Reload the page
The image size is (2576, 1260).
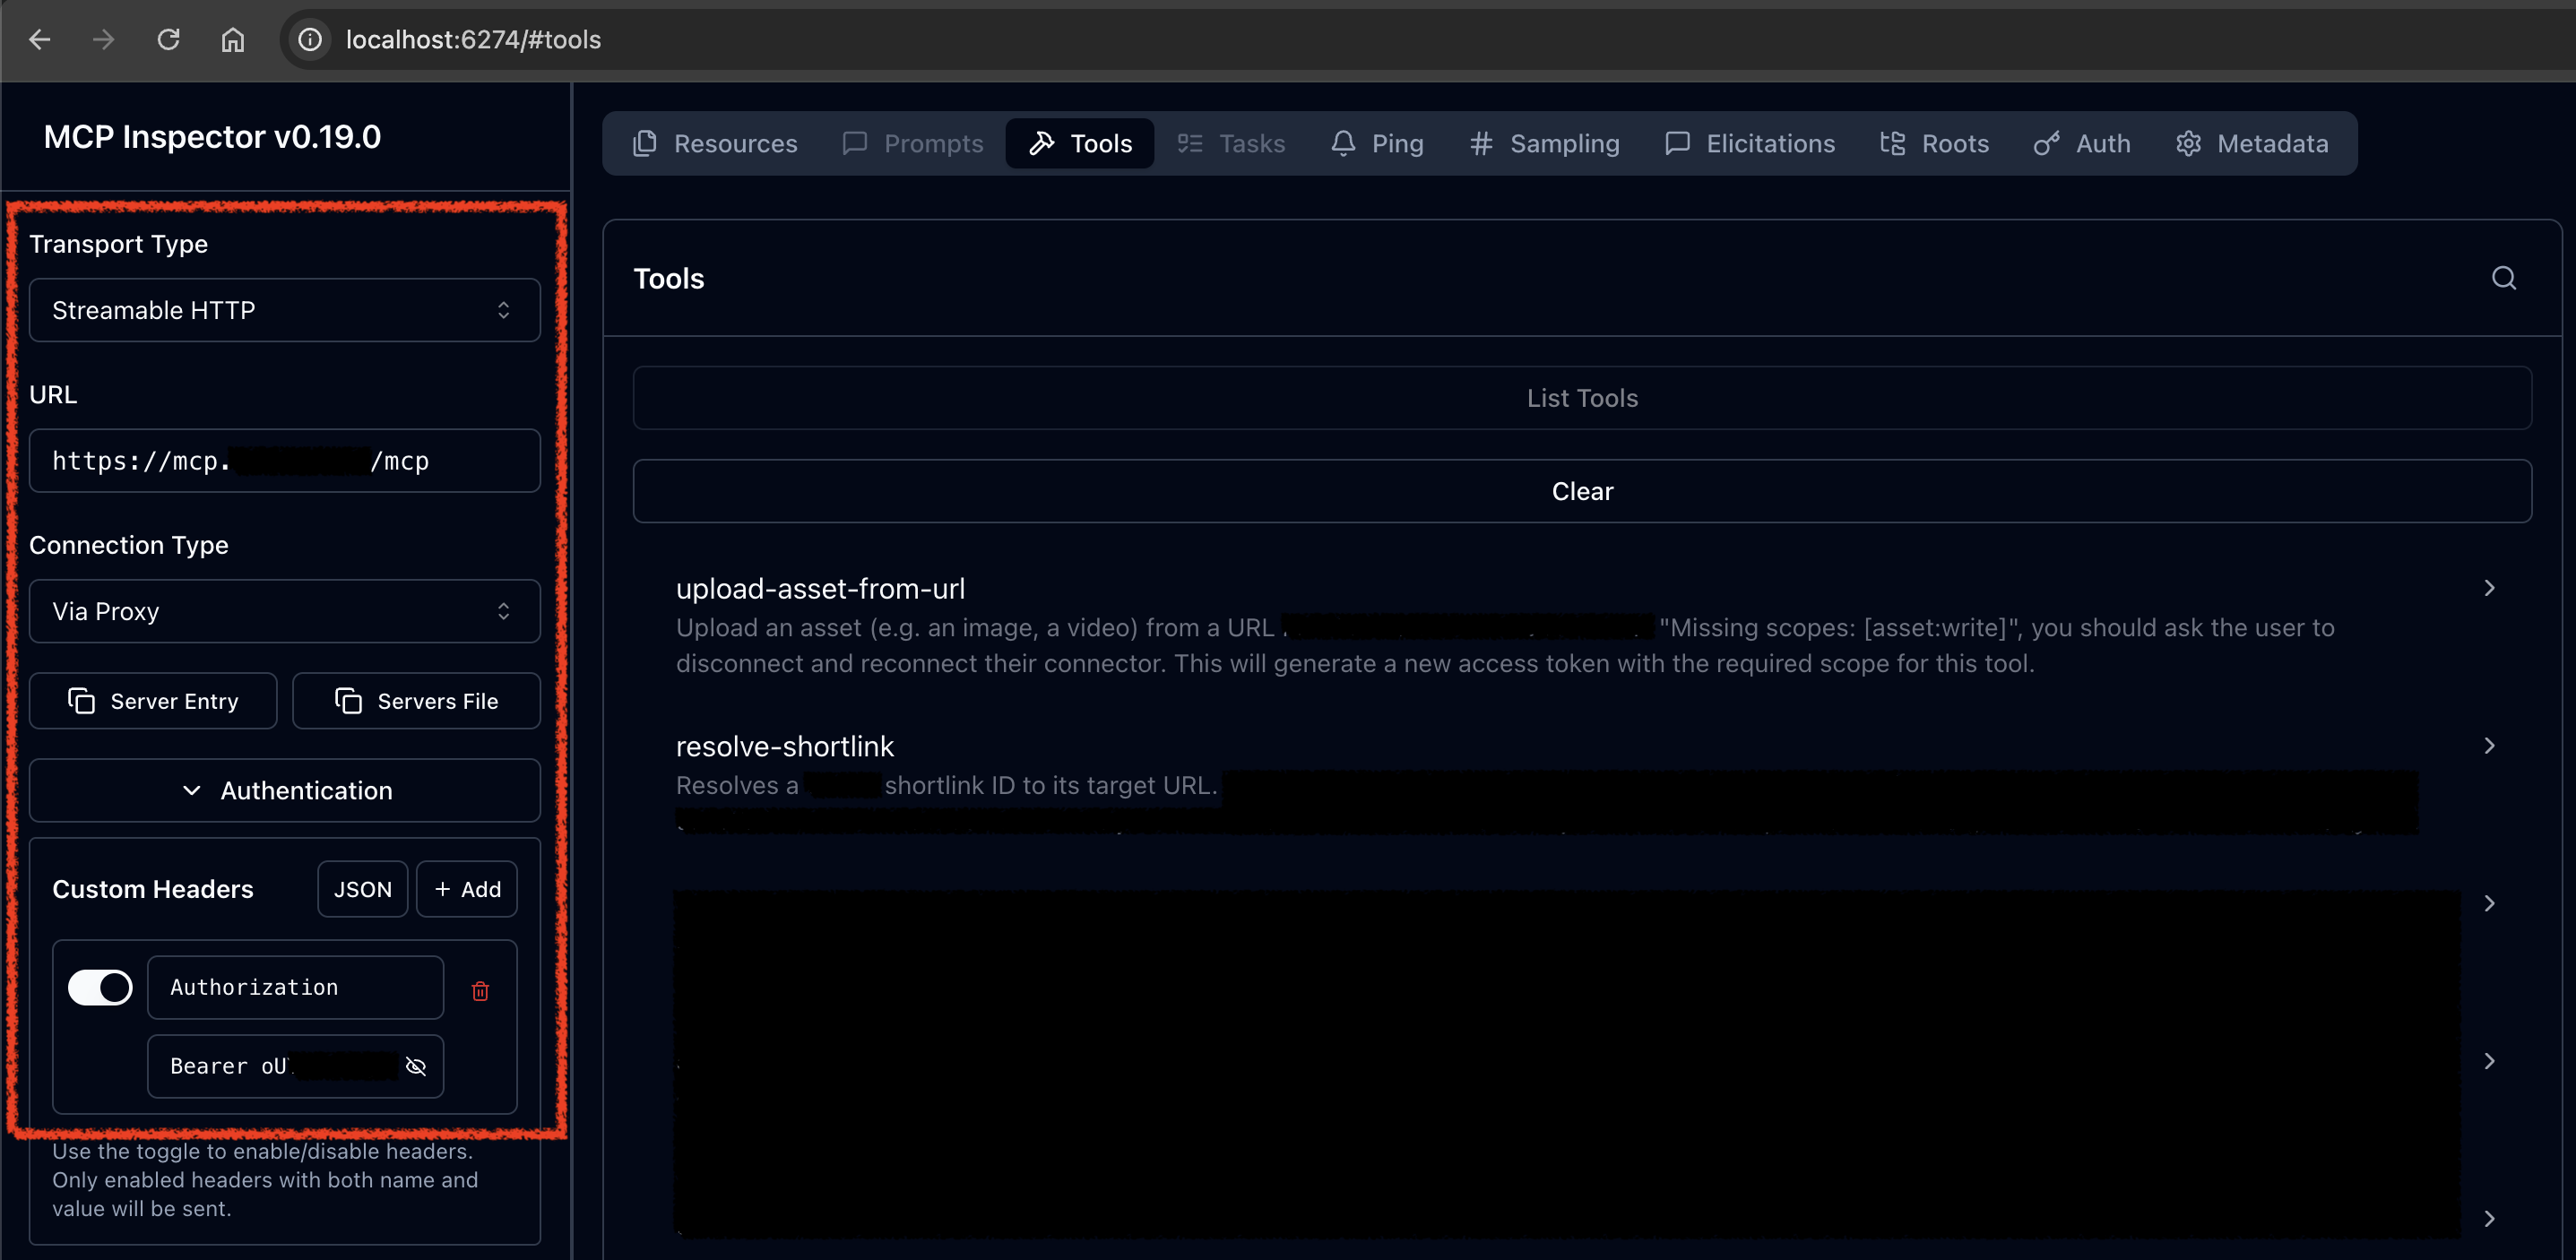pos(168,40)
